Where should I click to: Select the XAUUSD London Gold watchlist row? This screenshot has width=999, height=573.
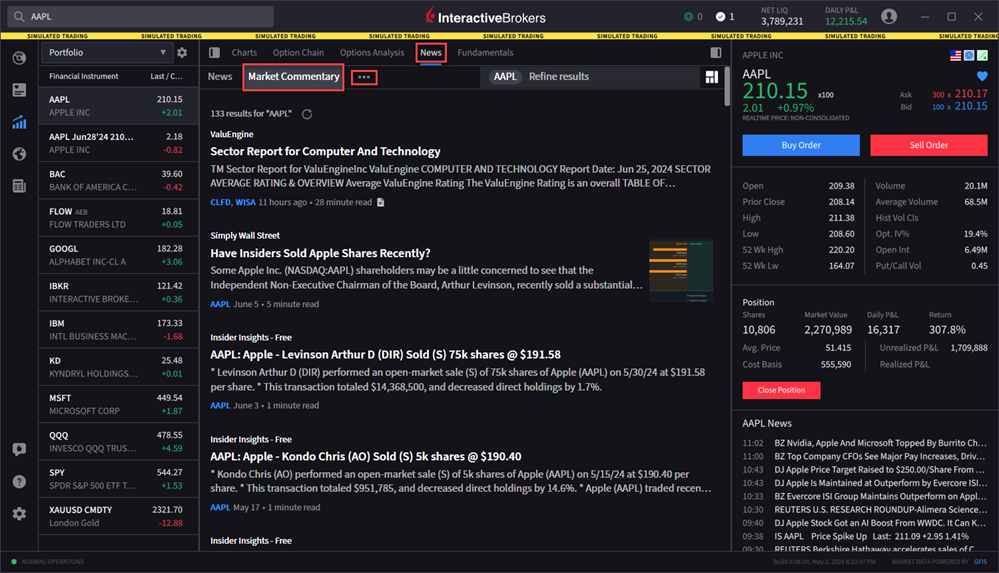pos(119,516)
